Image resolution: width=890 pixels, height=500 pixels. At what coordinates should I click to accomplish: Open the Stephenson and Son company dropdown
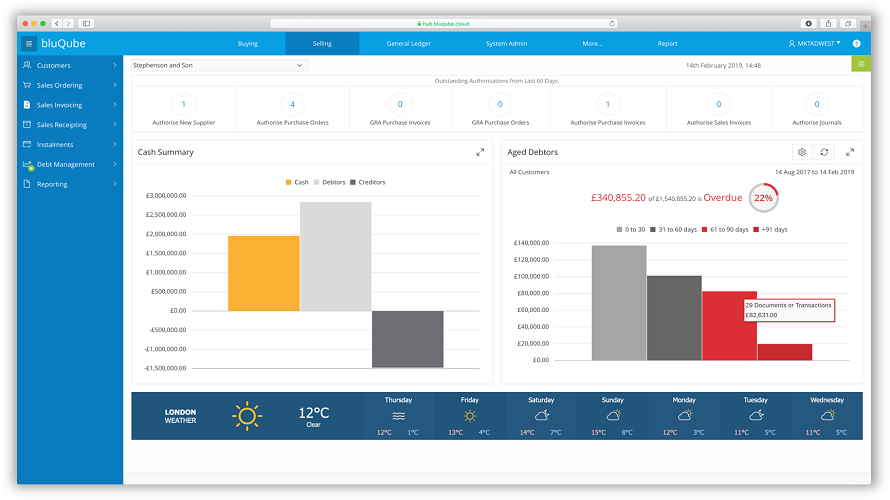pos(219,65)
